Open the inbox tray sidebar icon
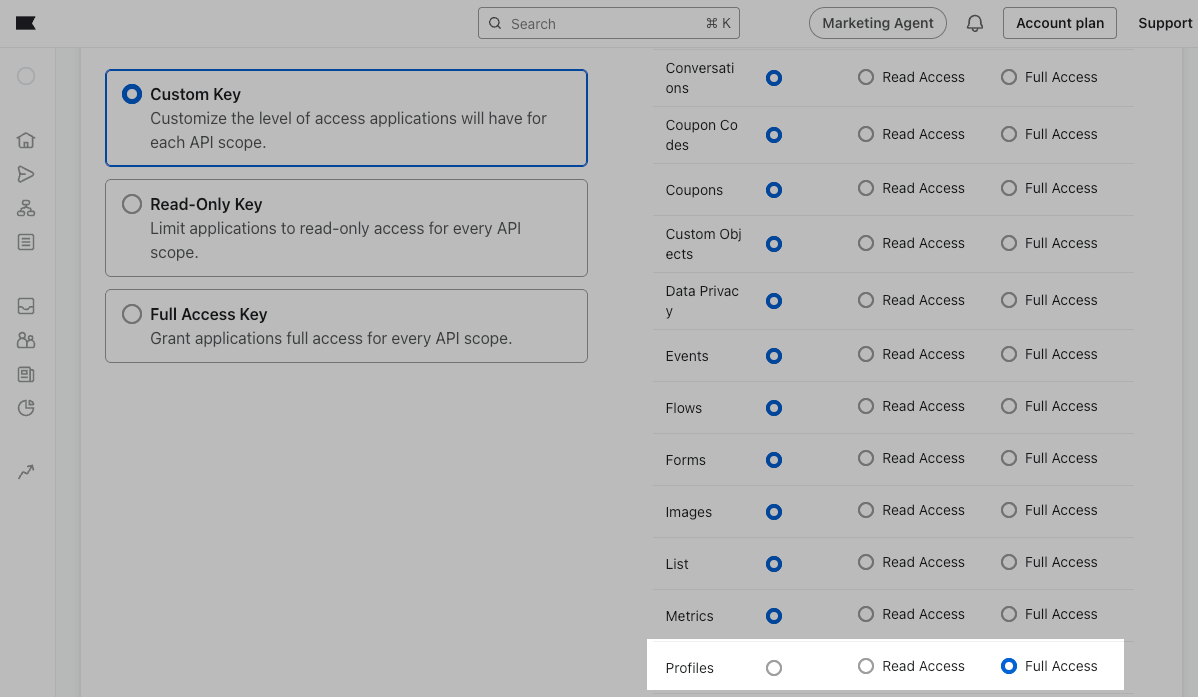This screenshot has height=697, width=1198. 26,306
